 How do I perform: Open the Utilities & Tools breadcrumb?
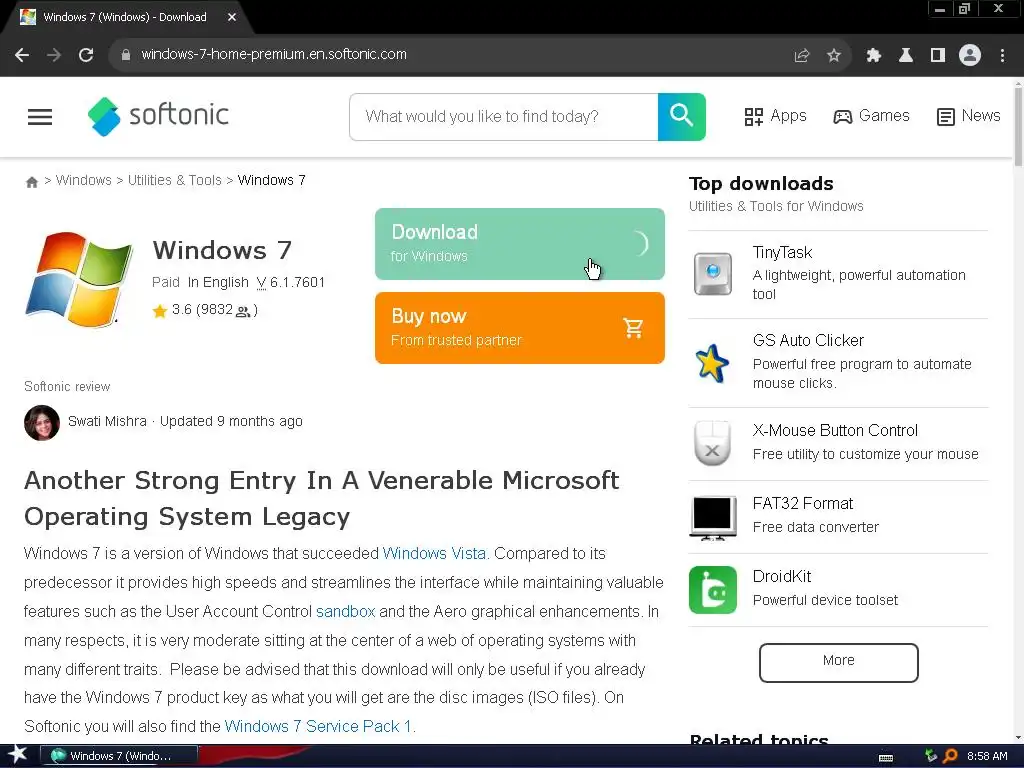(x=174, y=180)
